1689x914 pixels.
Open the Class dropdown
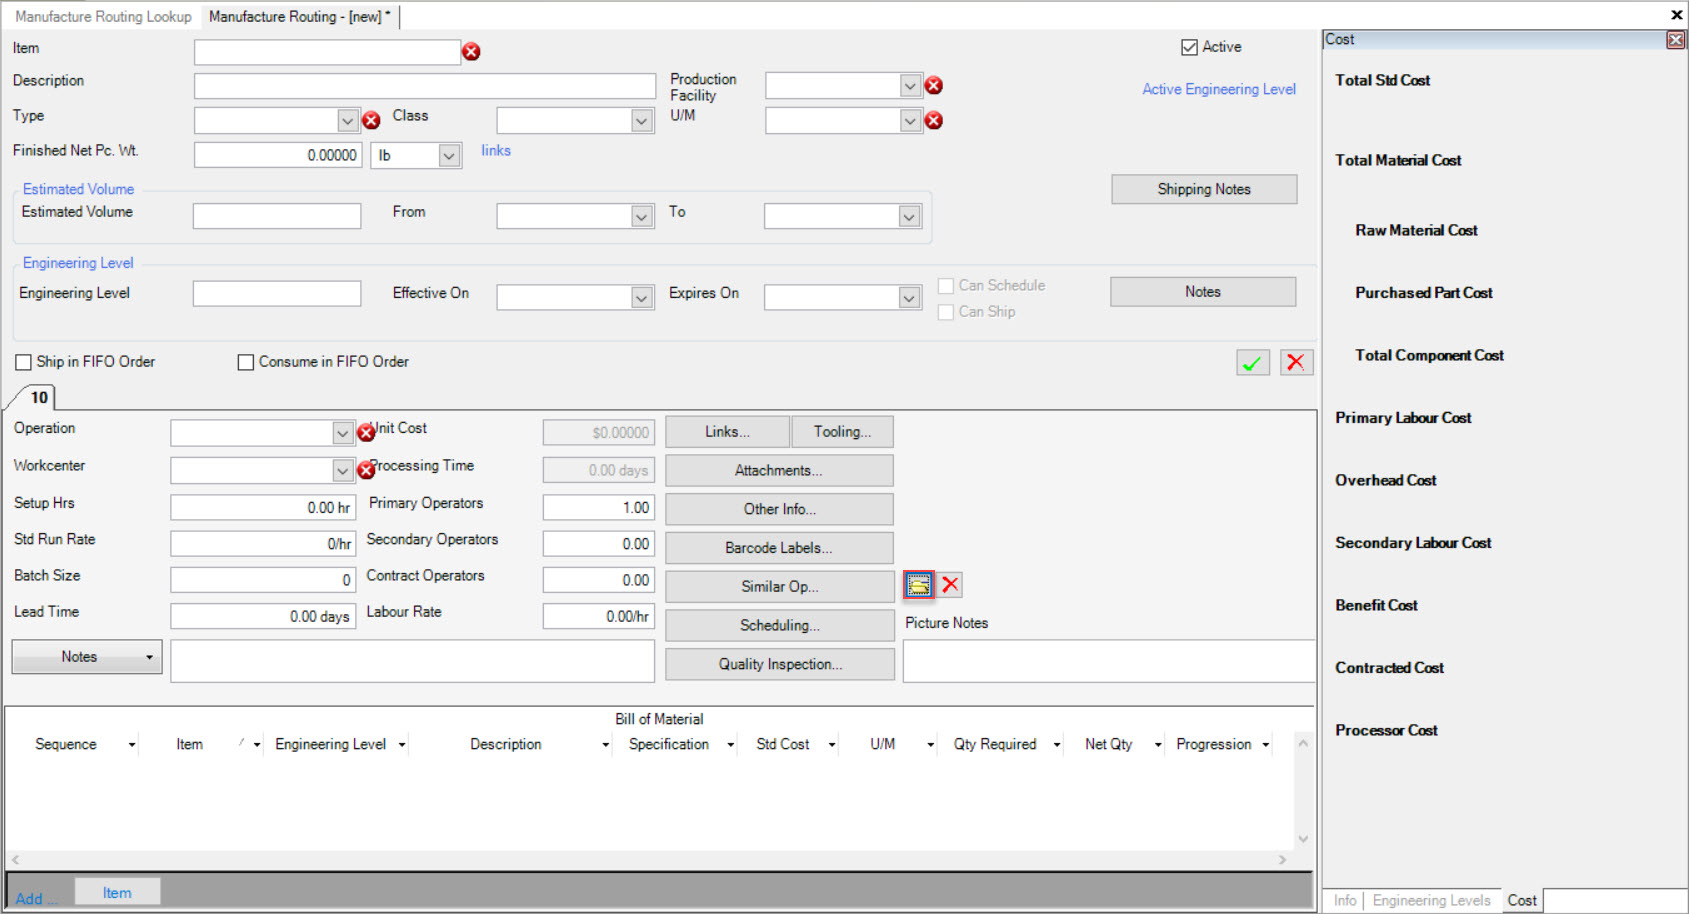(642, 121)
